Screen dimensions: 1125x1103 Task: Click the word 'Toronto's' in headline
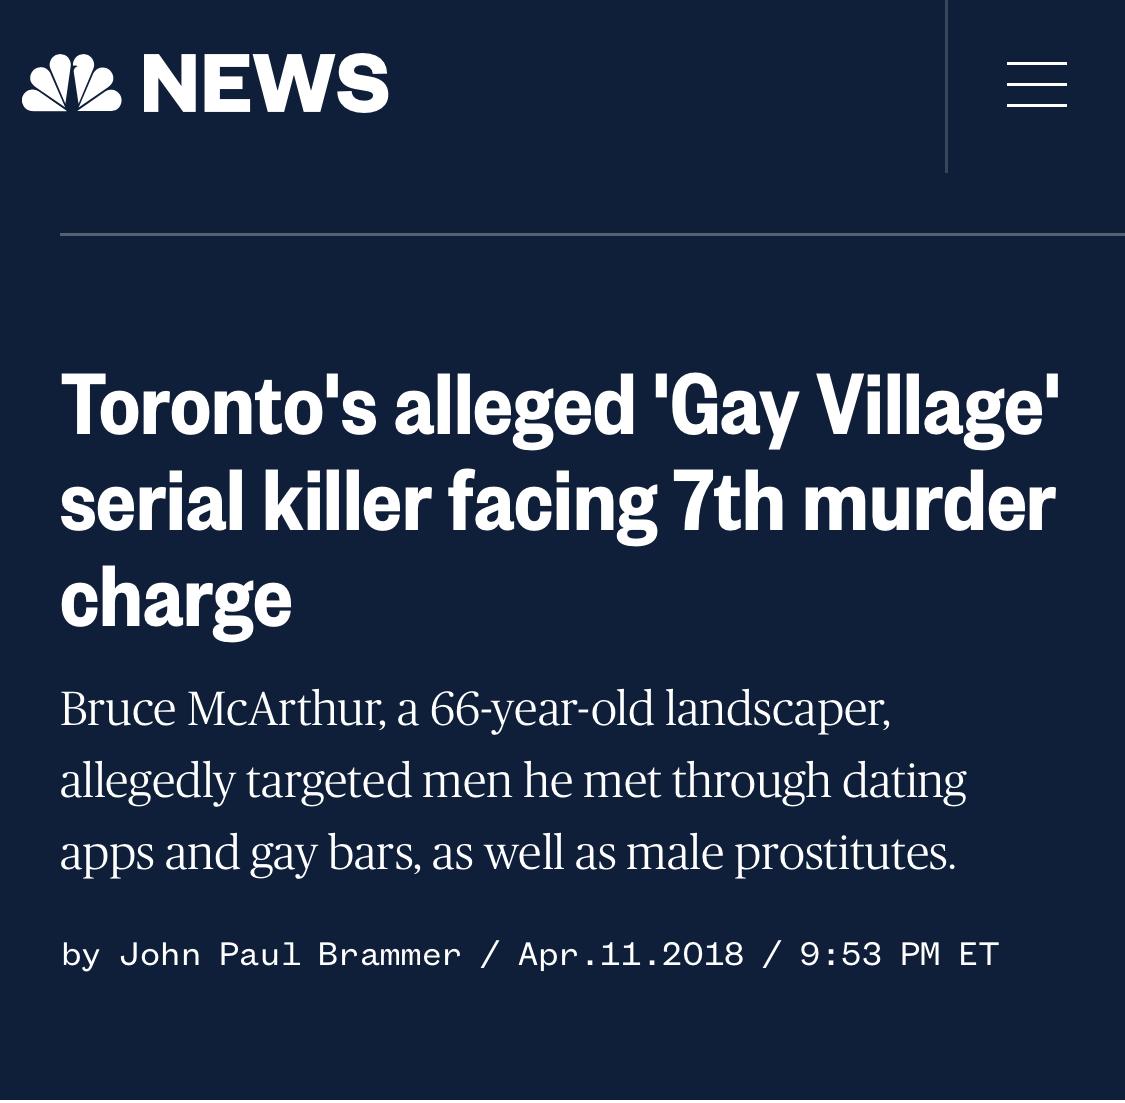pos(219,404)
